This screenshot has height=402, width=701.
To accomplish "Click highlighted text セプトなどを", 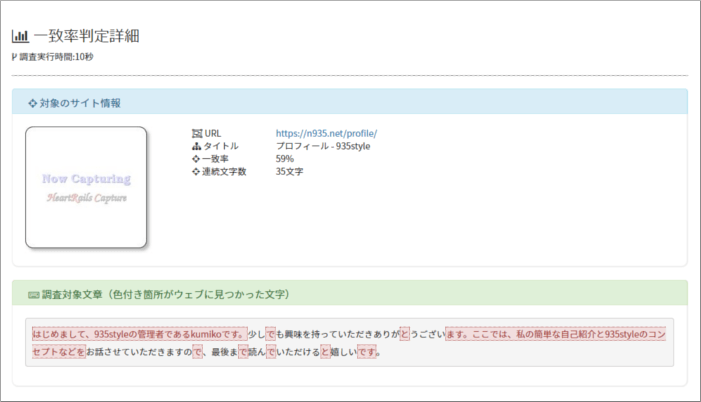I will point(58,352).
